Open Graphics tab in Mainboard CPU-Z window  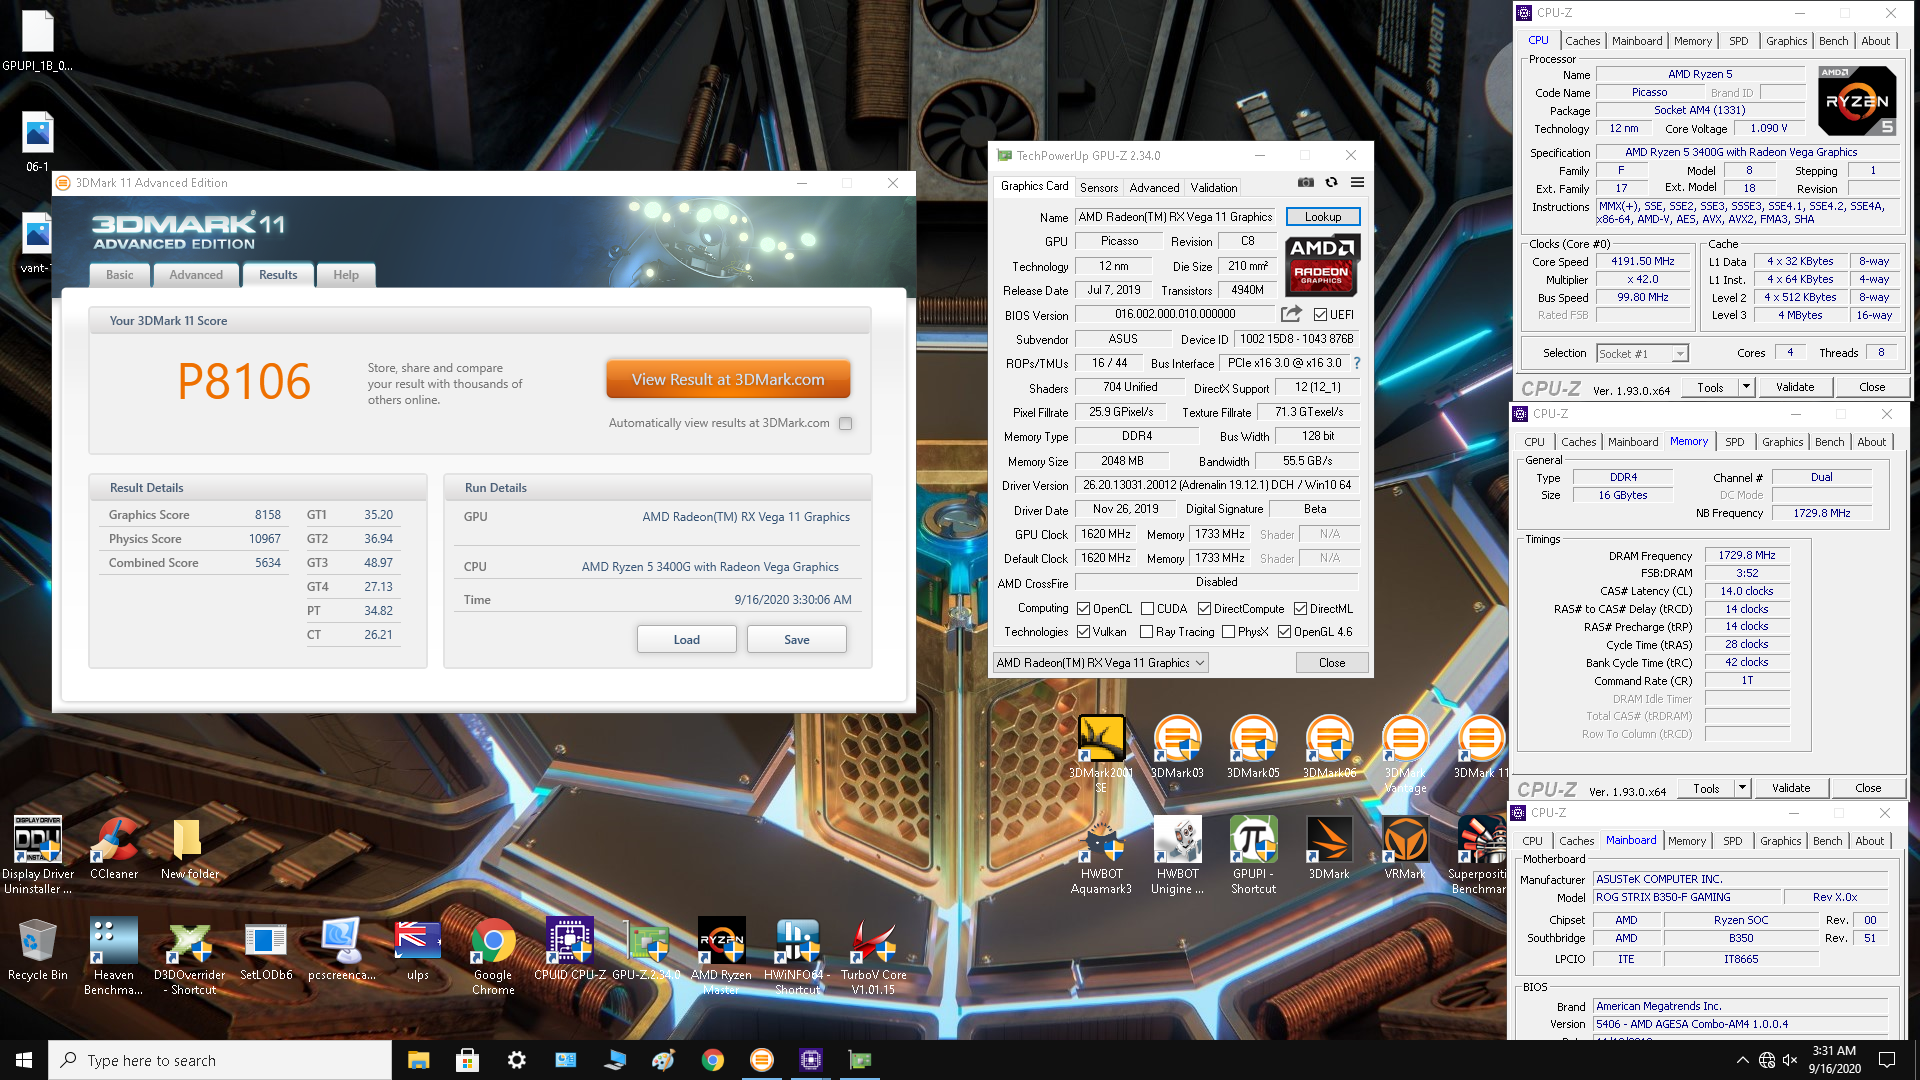[1781, 841]
